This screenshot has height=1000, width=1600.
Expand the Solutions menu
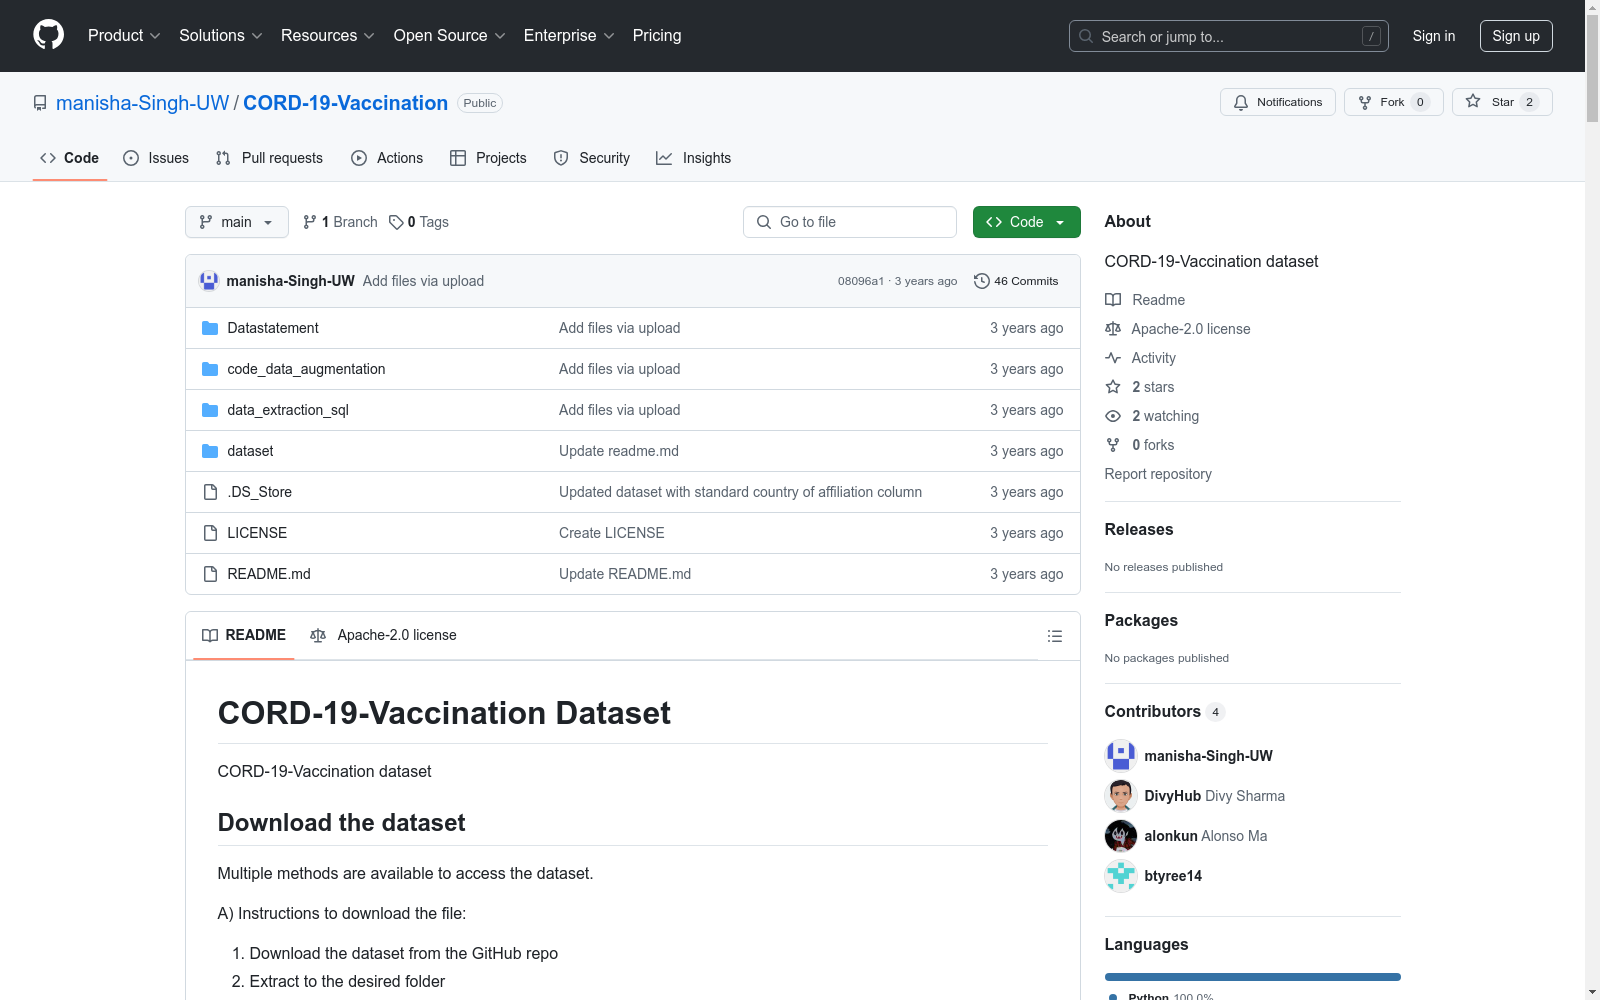click(x=221, y=35)
